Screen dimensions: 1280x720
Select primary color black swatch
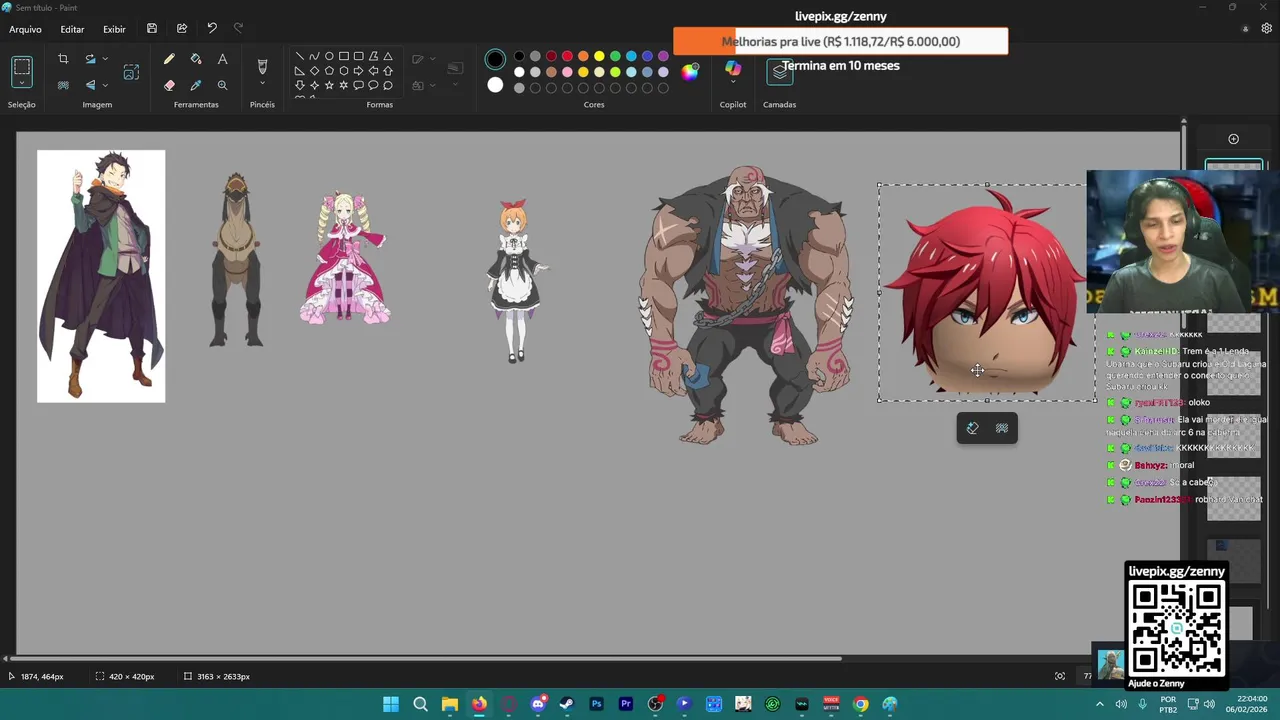coord(495,59)
